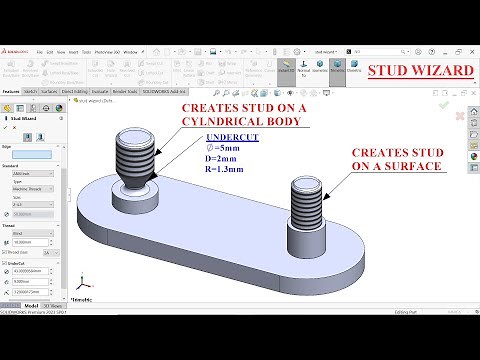This screenshot has height=360, width=480.
Task: Accept Stud Wizard with green checkmark in panel
Action: point(5,127)
